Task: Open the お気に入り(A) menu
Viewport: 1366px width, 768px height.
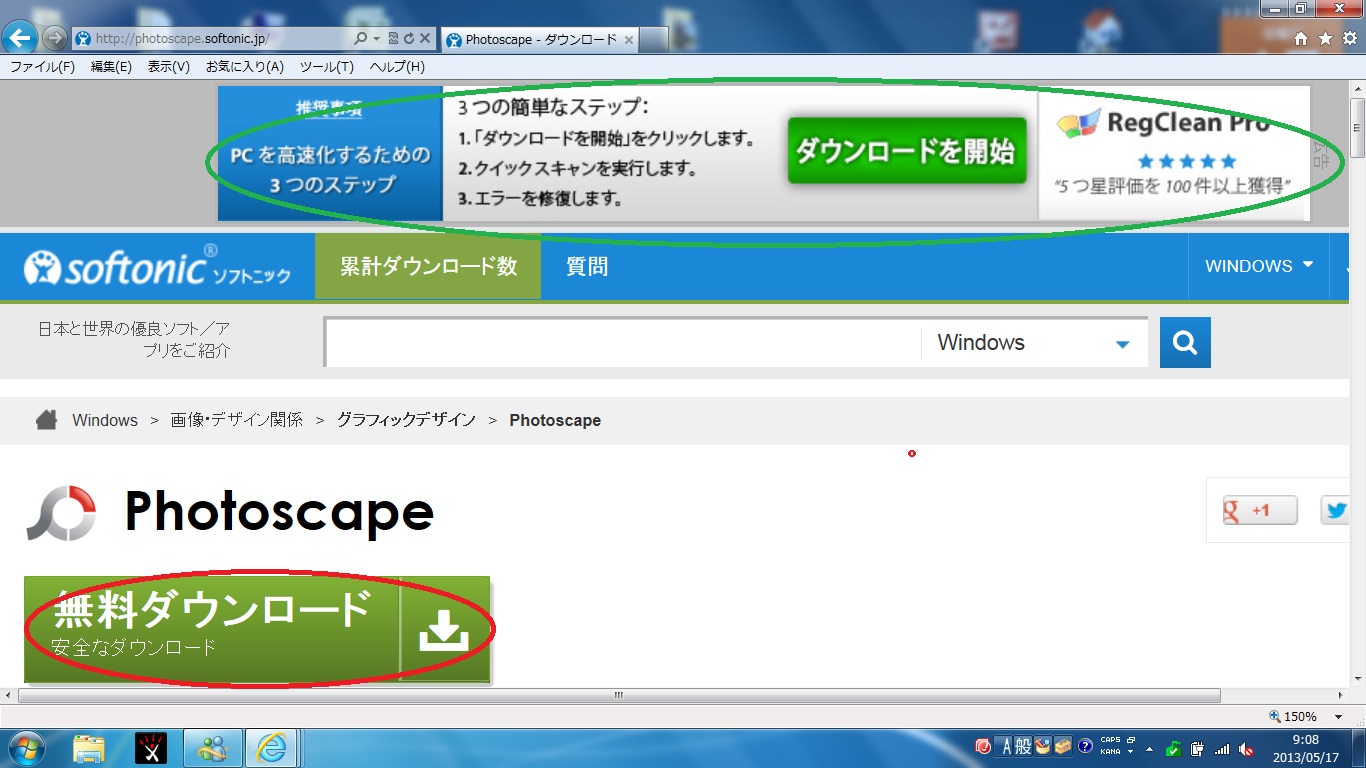Action: pyautogui.click(x=245, y=67)
